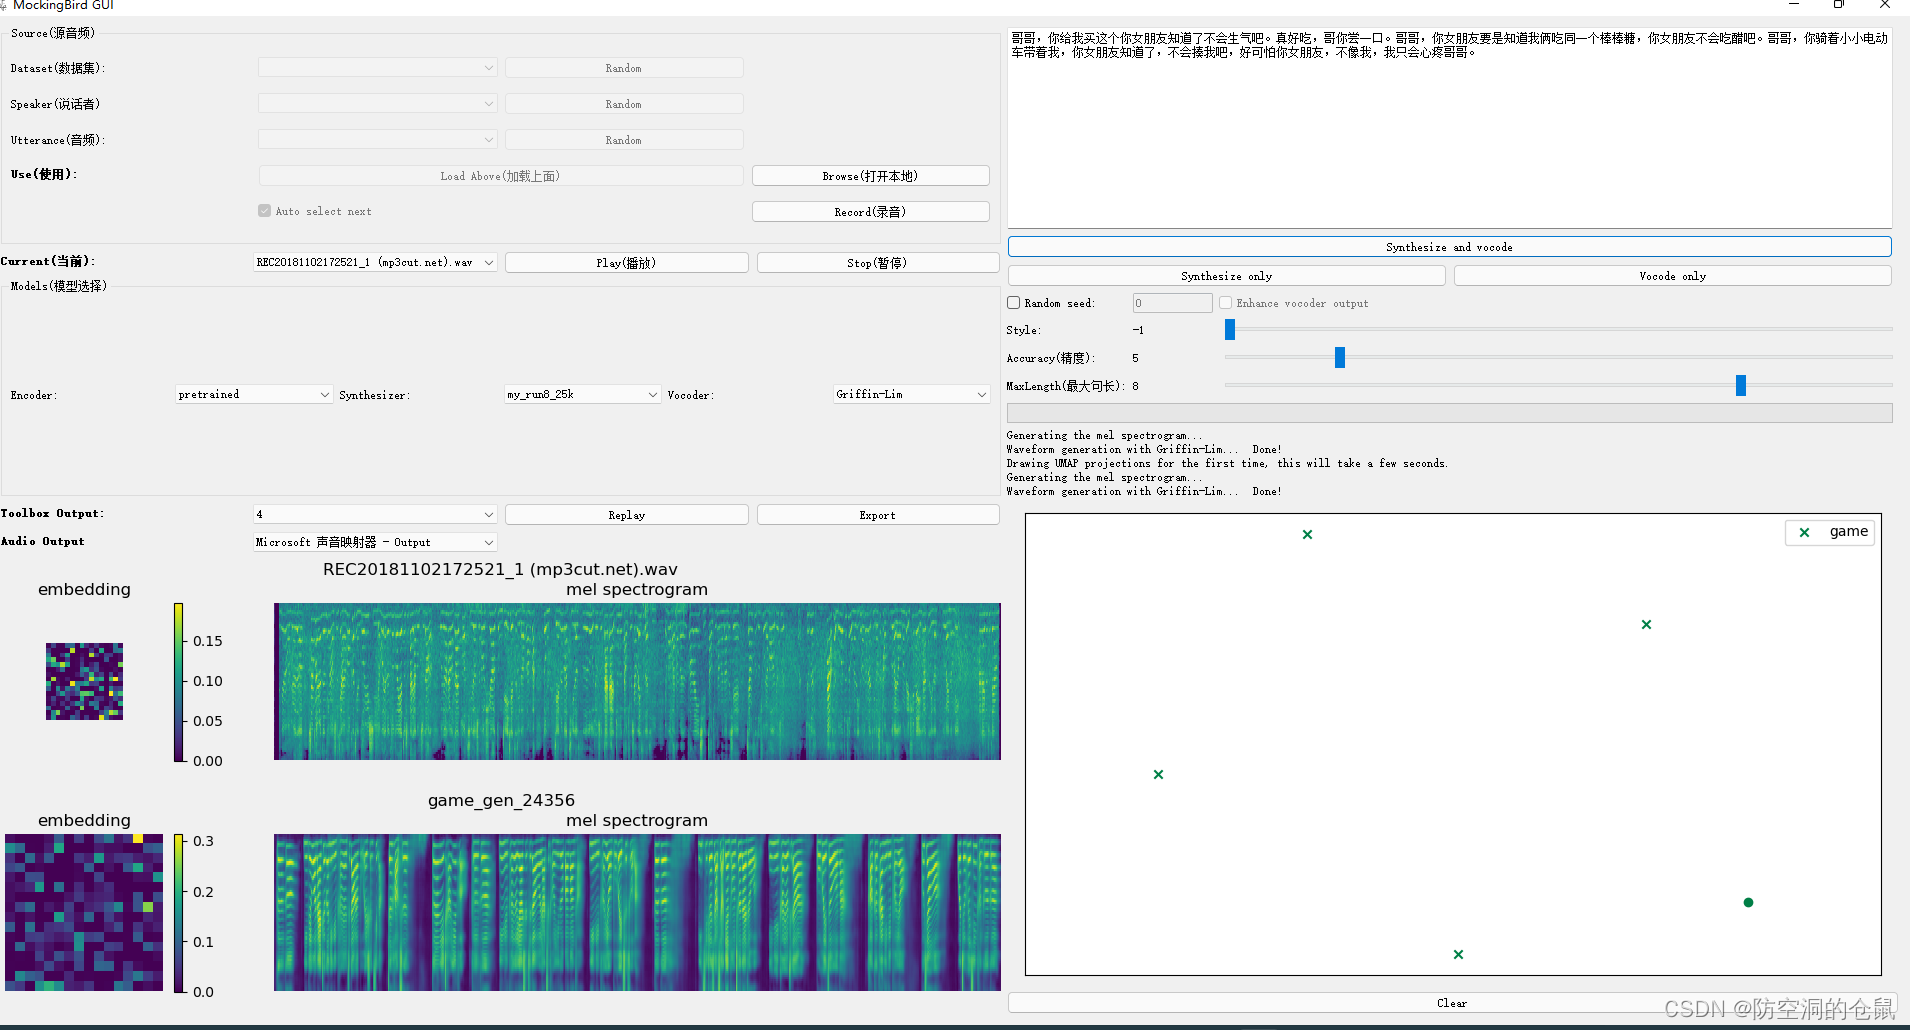
Task: Click the Browse(打开本地) button
Action: [x=869, y=175]
